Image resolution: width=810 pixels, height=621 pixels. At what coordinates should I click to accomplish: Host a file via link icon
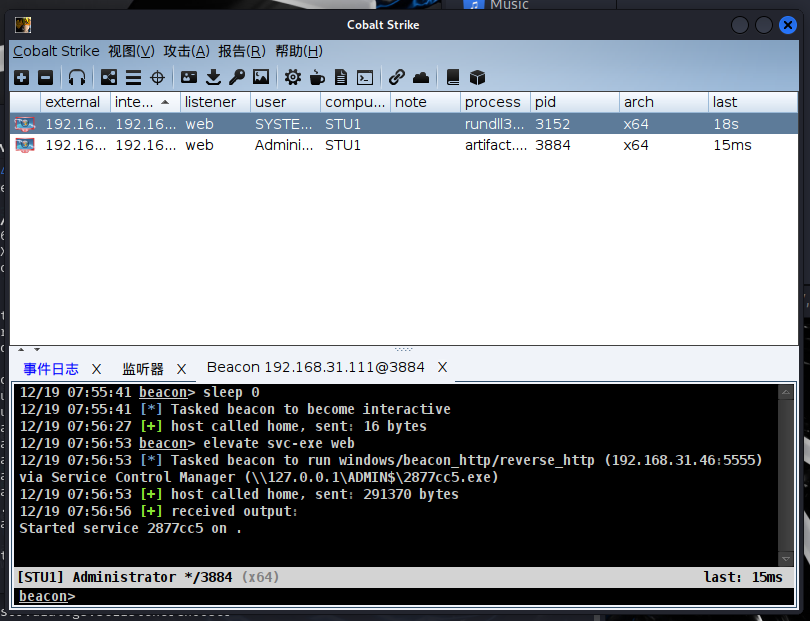click(x=397, y=77)
